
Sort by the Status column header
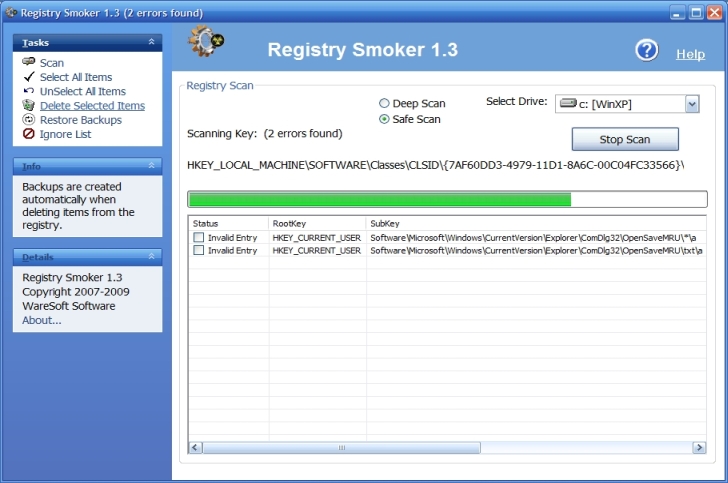[228, 223]
